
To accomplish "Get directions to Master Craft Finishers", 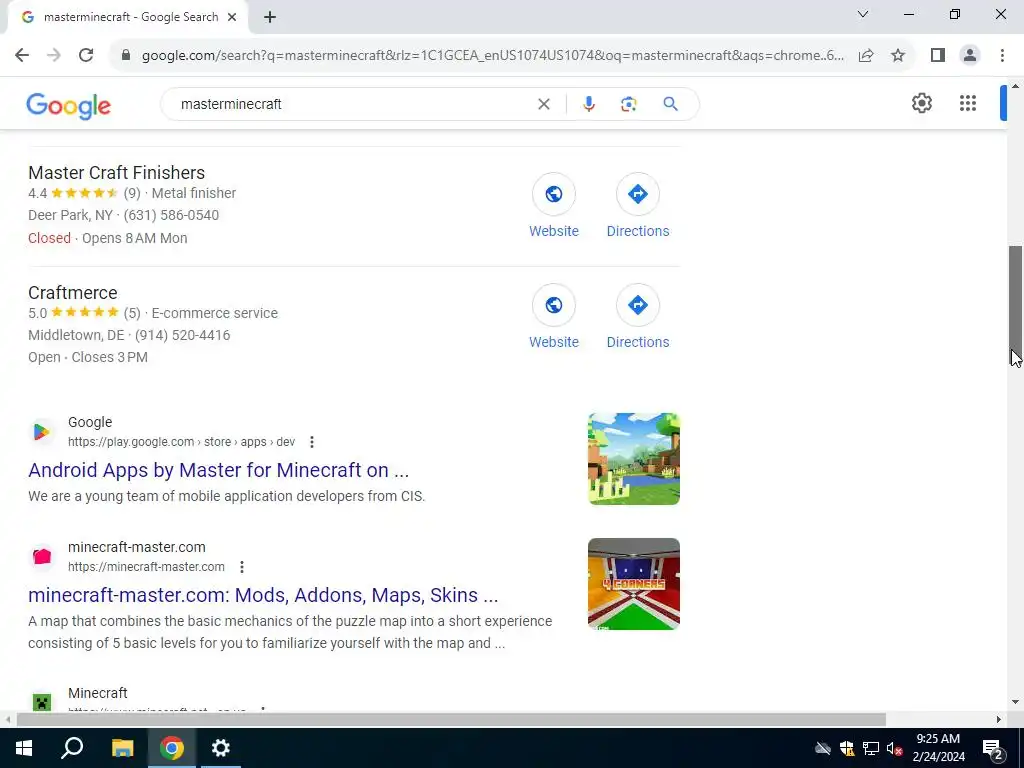I will [637, 194].
